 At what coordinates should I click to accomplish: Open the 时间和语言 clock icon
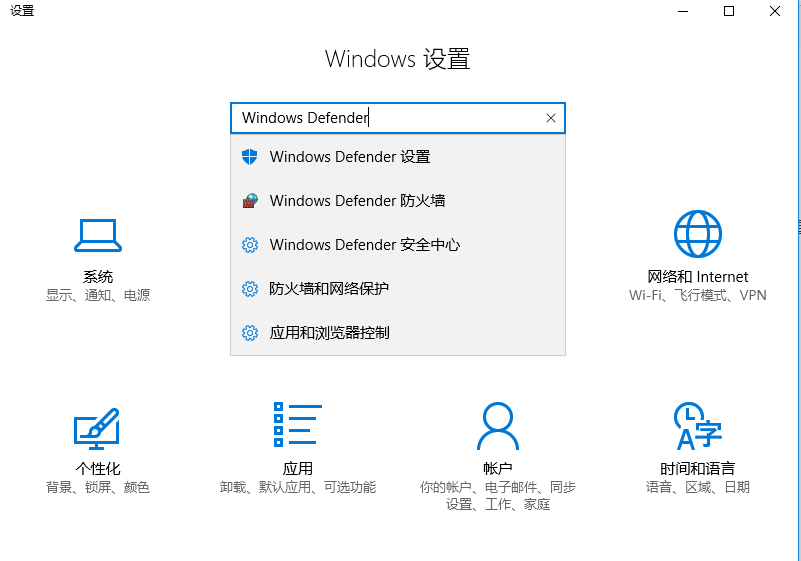tap(697, 427)
